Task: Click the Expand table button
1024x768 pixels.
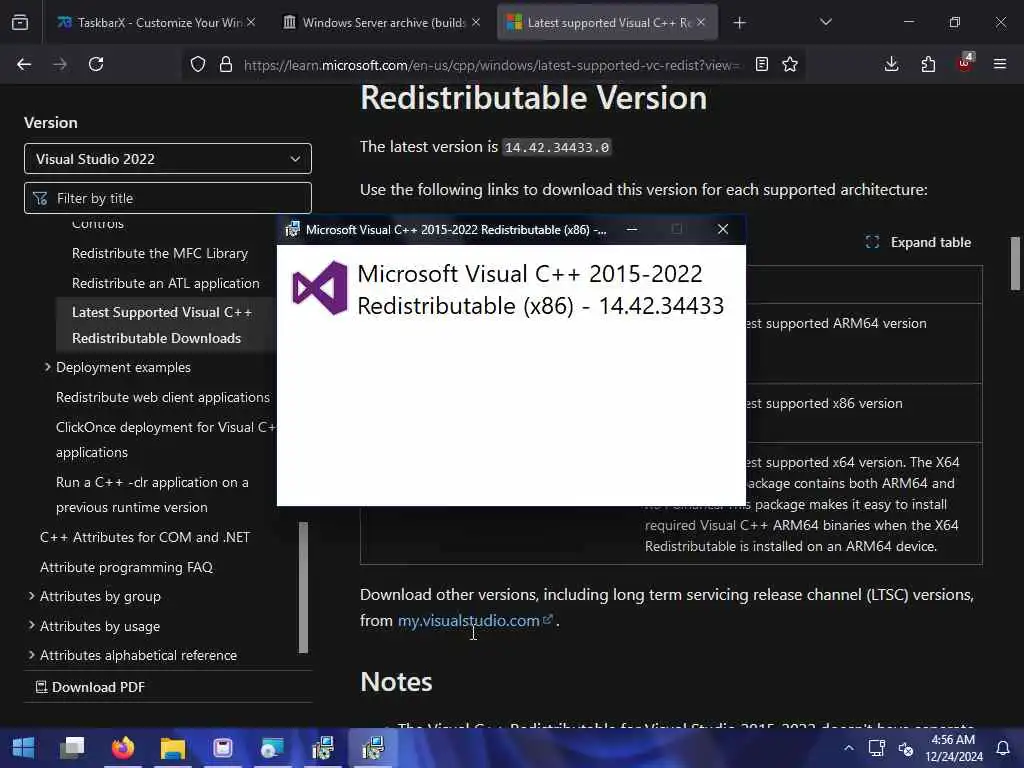Action: (918, 242)
